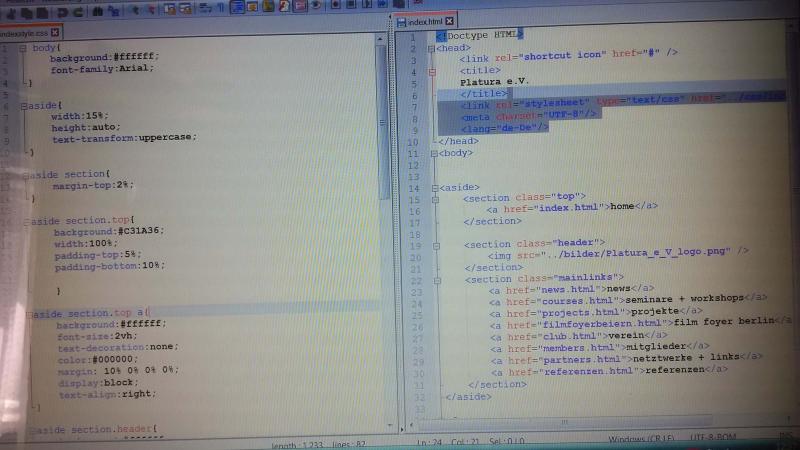Click the Undo toolbar icon
The image size is (800, 450).
click(x=61, y=10)
